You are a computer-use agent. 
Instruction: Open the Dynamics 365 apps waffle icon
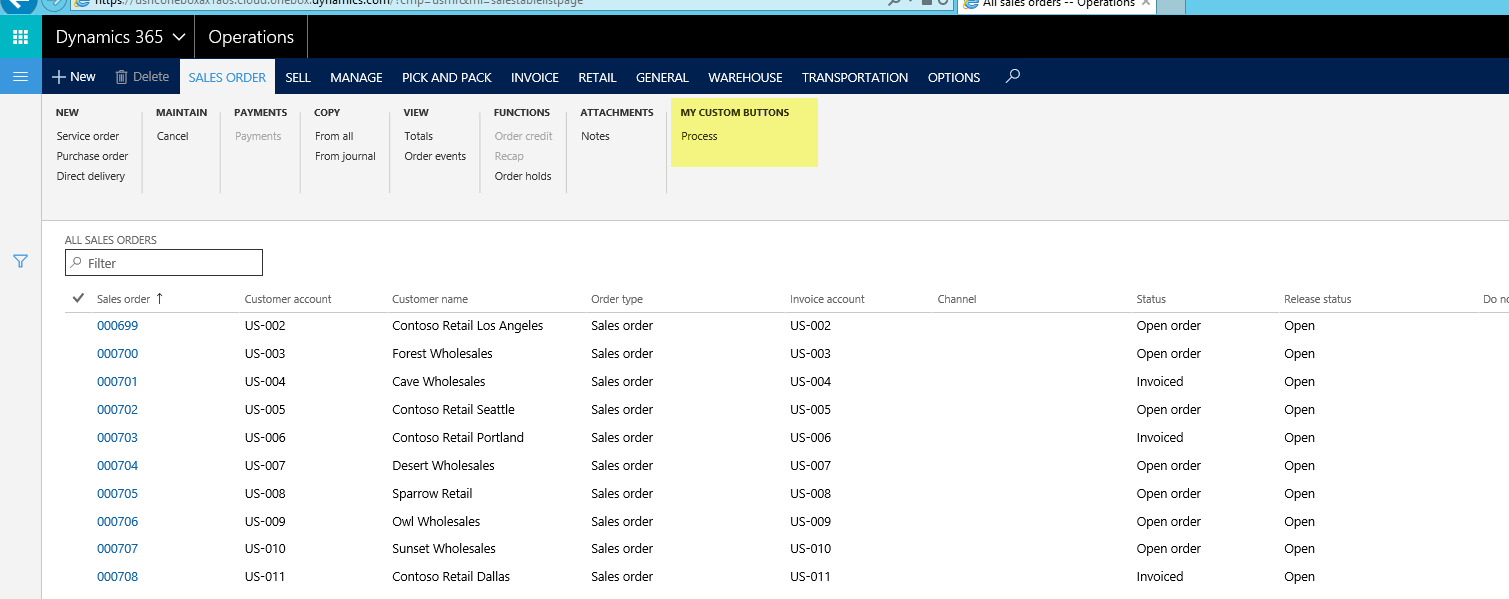click(19, 36)
